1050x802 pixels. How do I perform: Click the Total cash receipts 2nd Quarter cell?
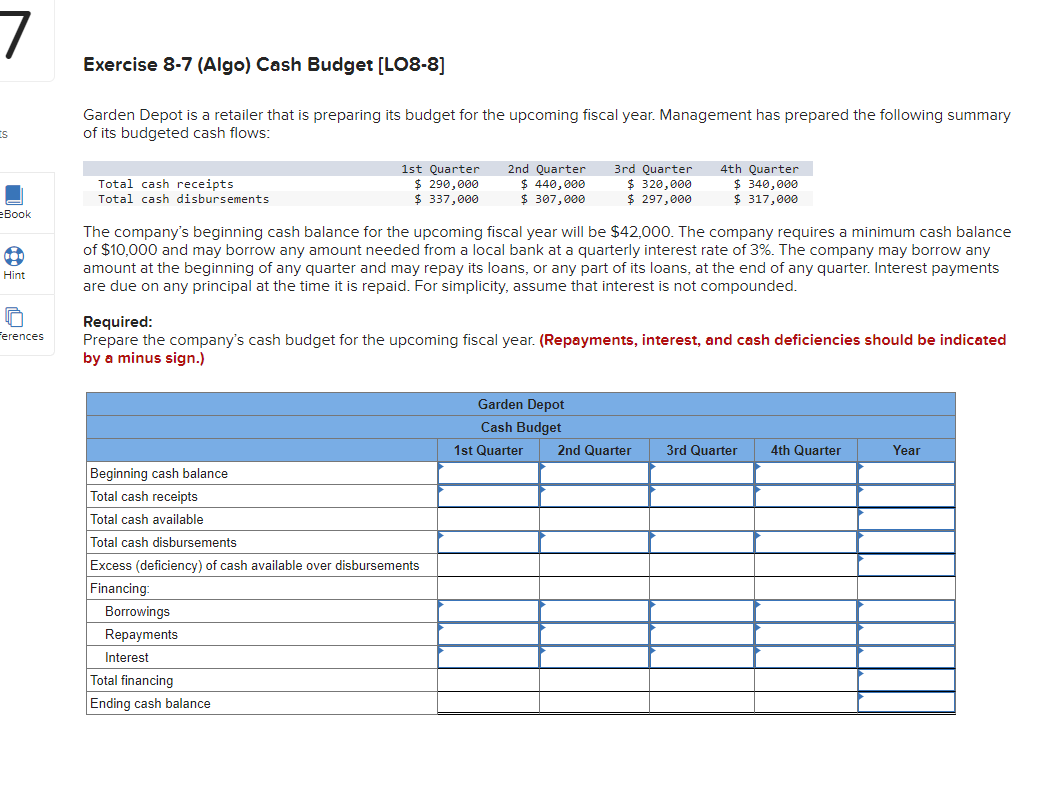(594, 495)
